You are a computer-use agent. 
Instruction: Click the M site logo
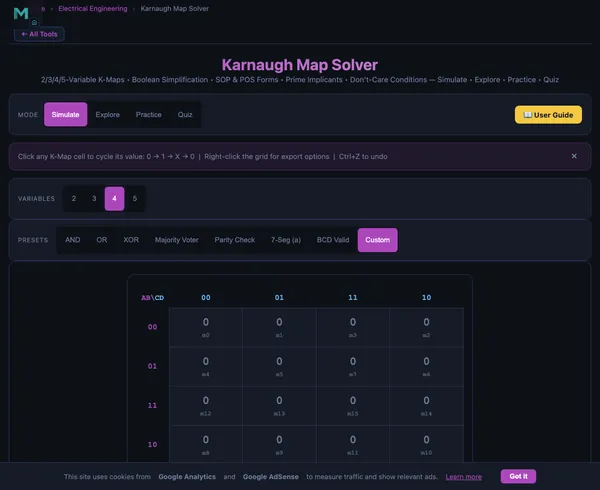[x=21, y=13]
